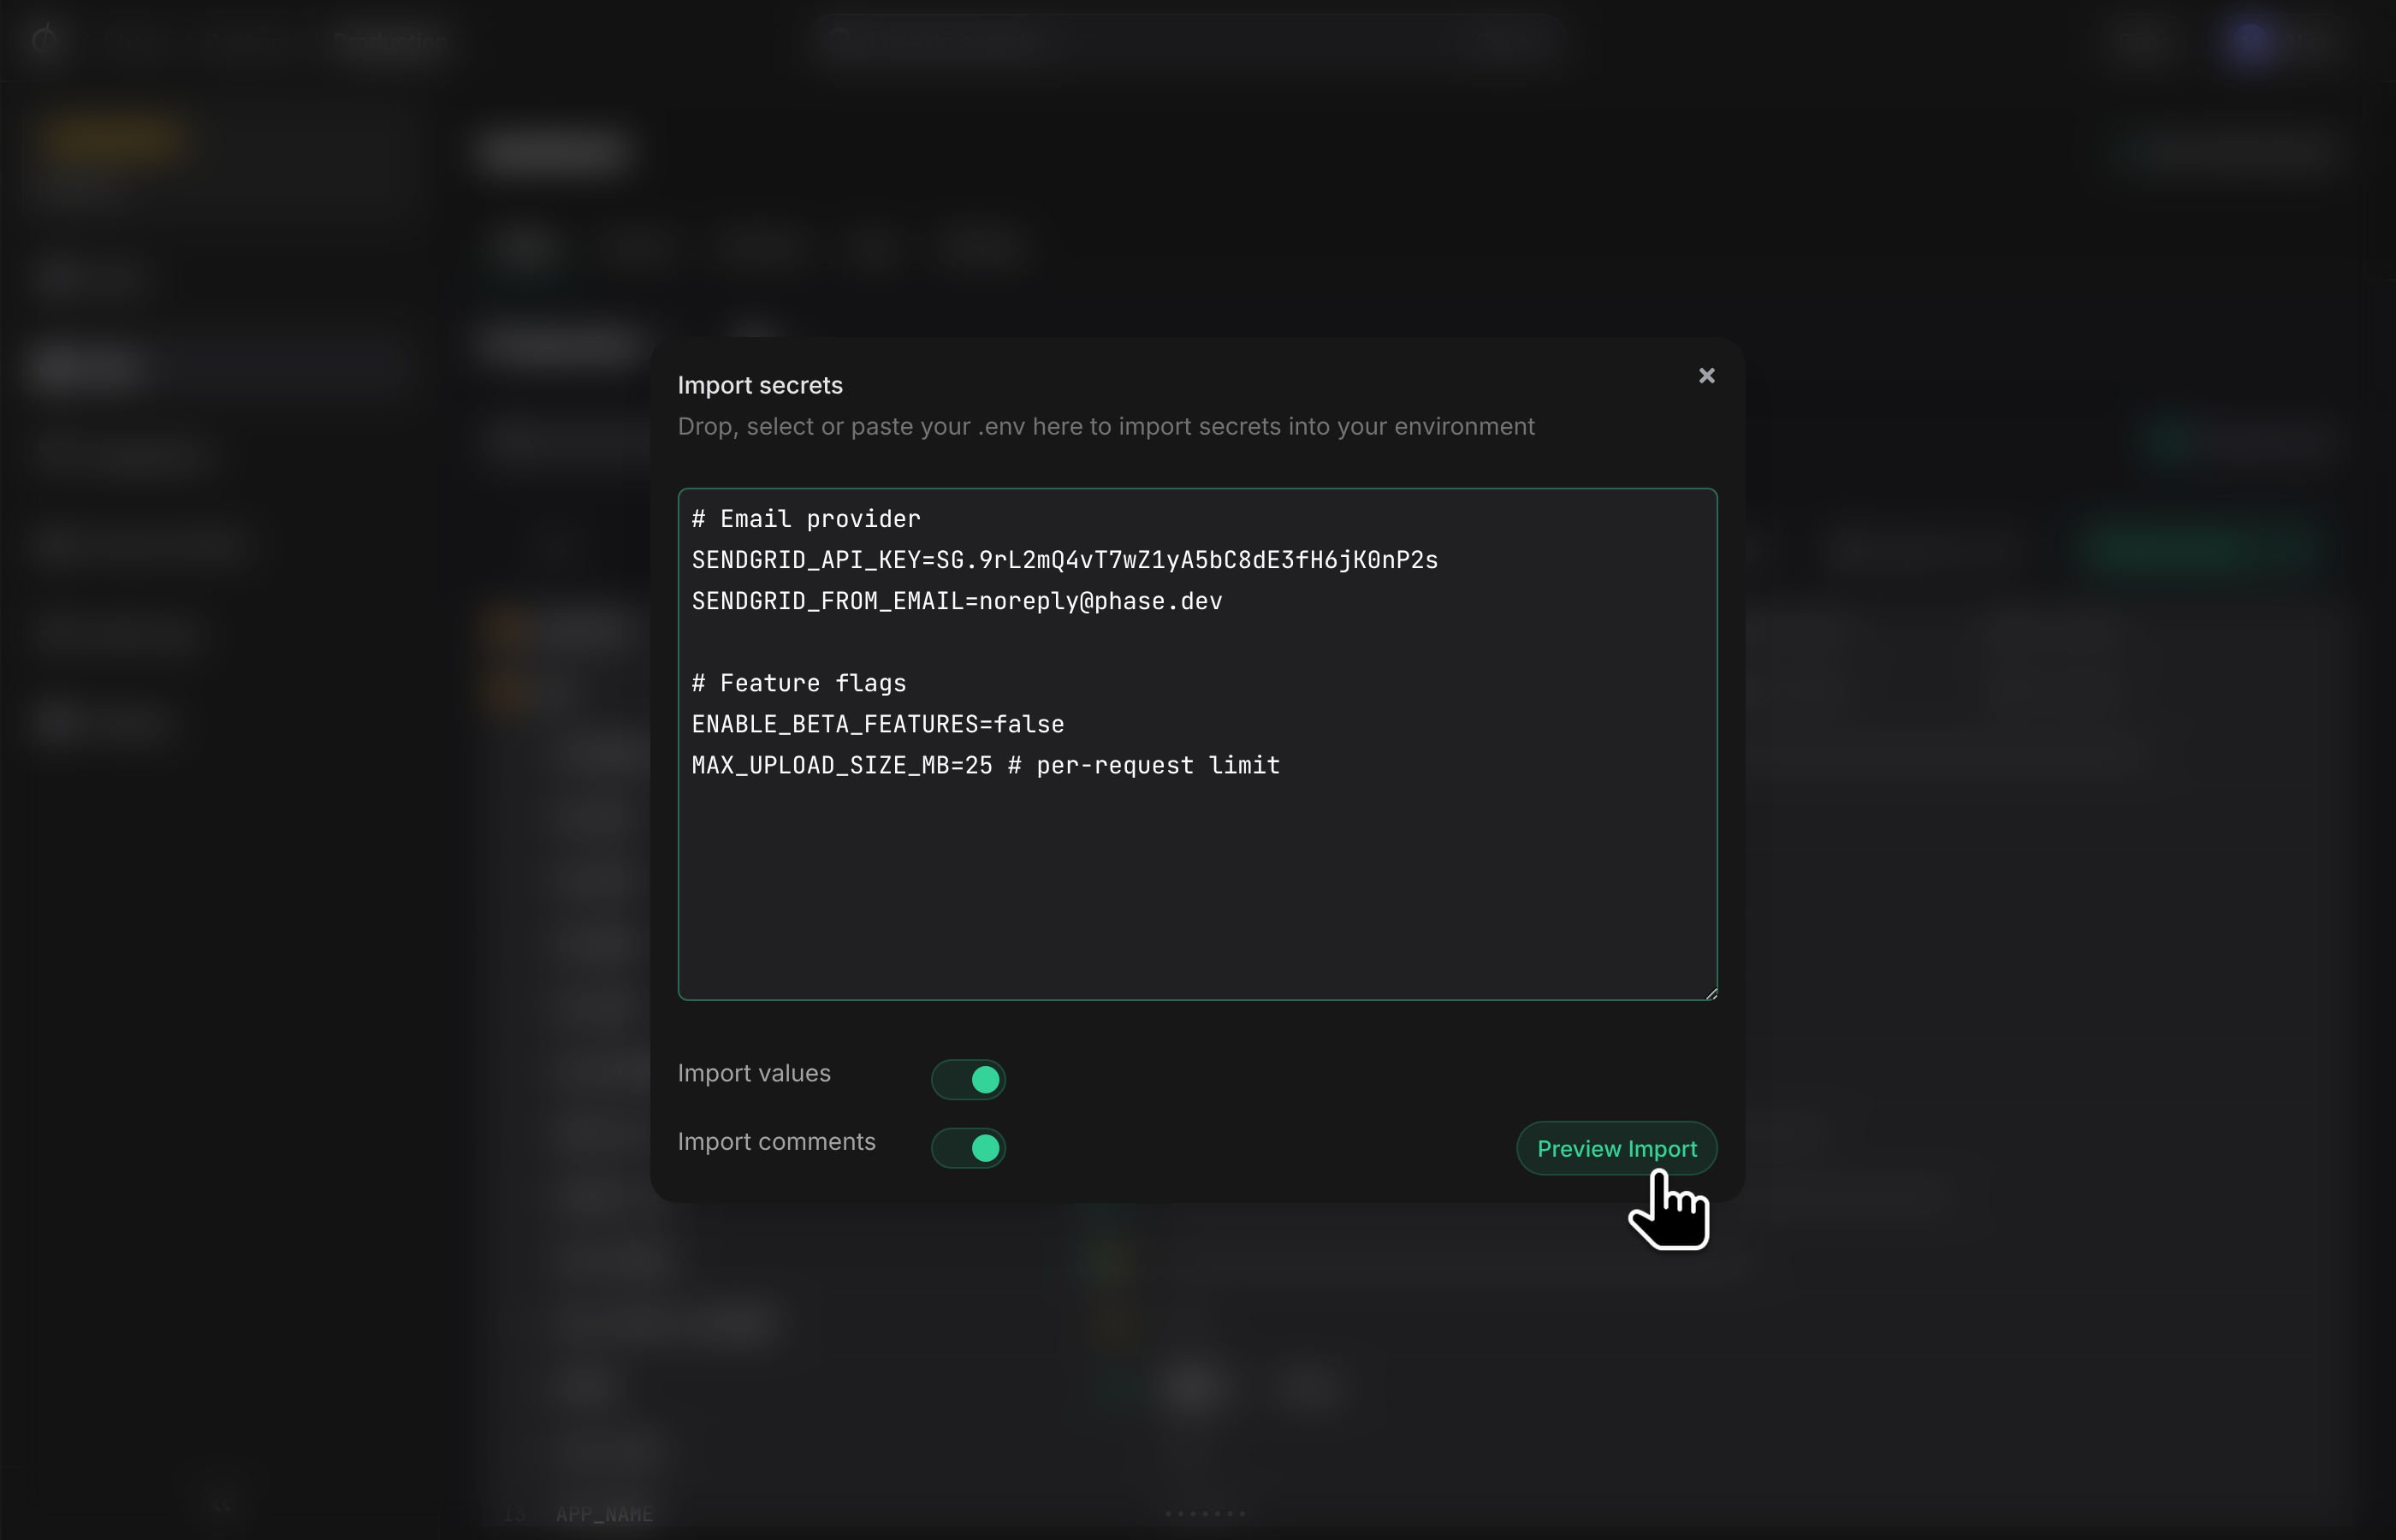This screenshot has width=2396, height=1540.
Task: Click the Preview Import button
Action: [1616, 1148]
